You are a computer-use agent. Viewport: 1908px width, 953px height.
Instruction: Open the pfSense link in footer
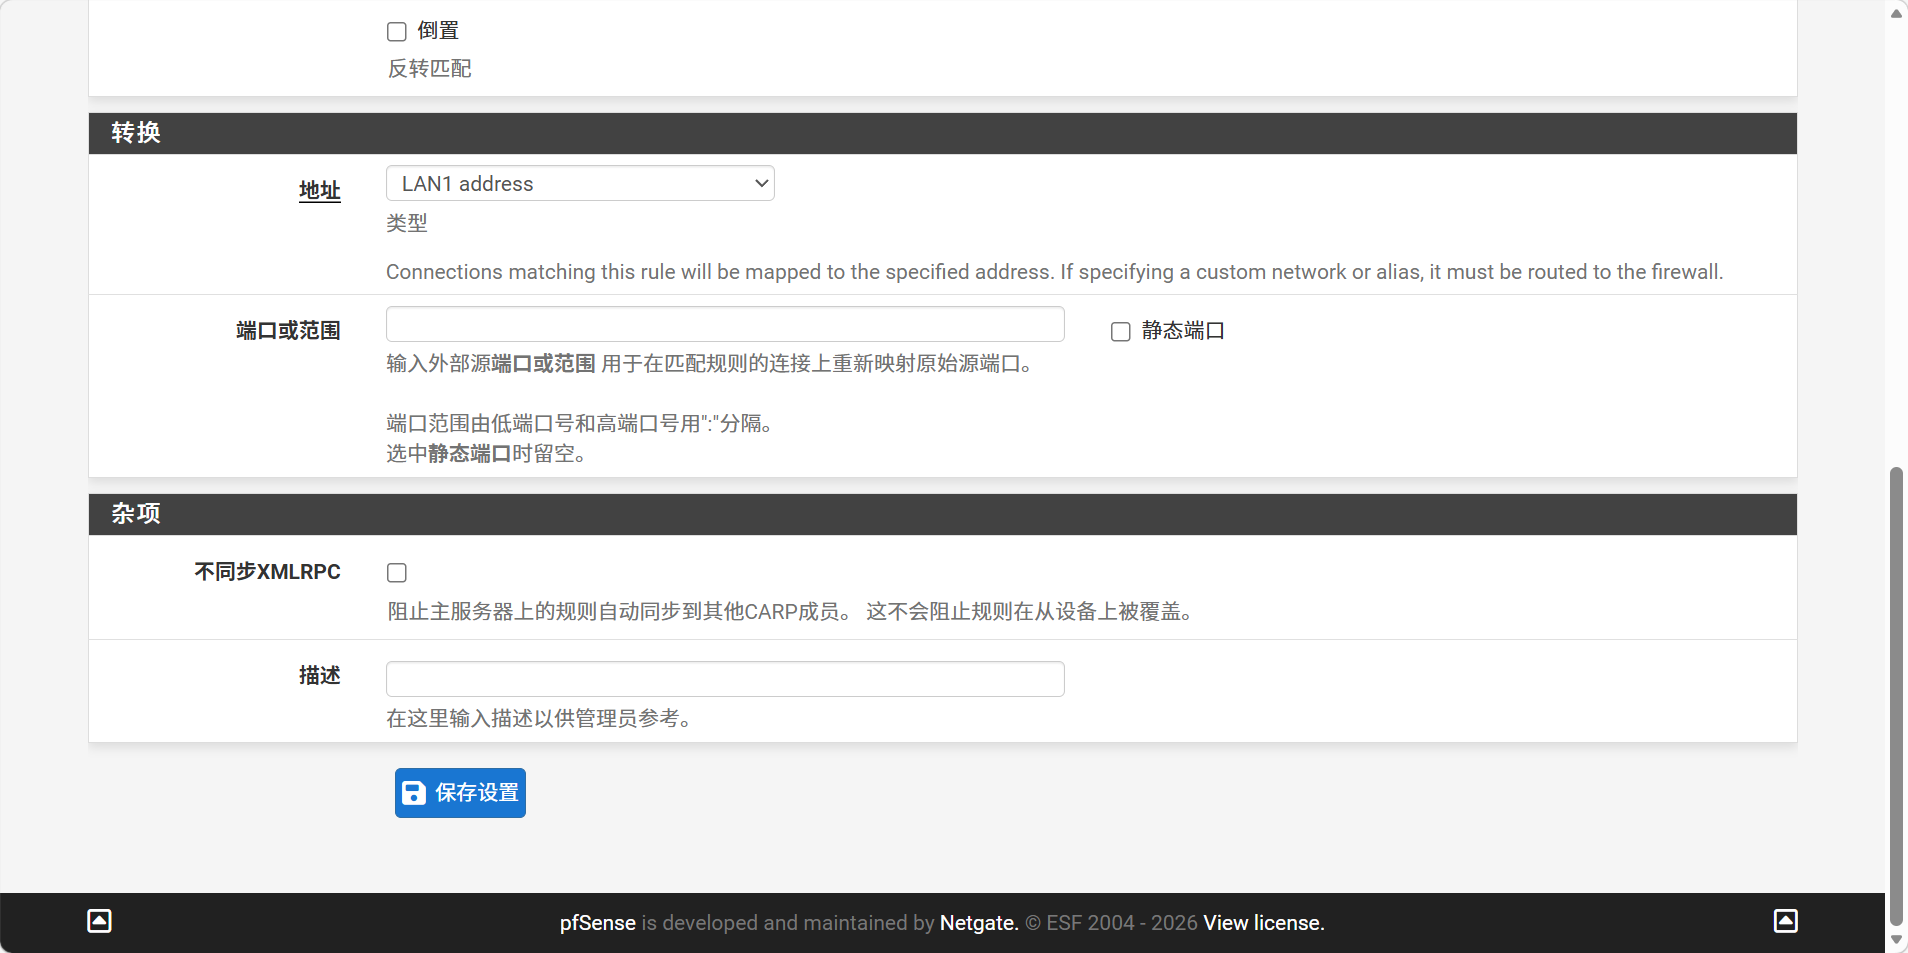pos(597,923)
